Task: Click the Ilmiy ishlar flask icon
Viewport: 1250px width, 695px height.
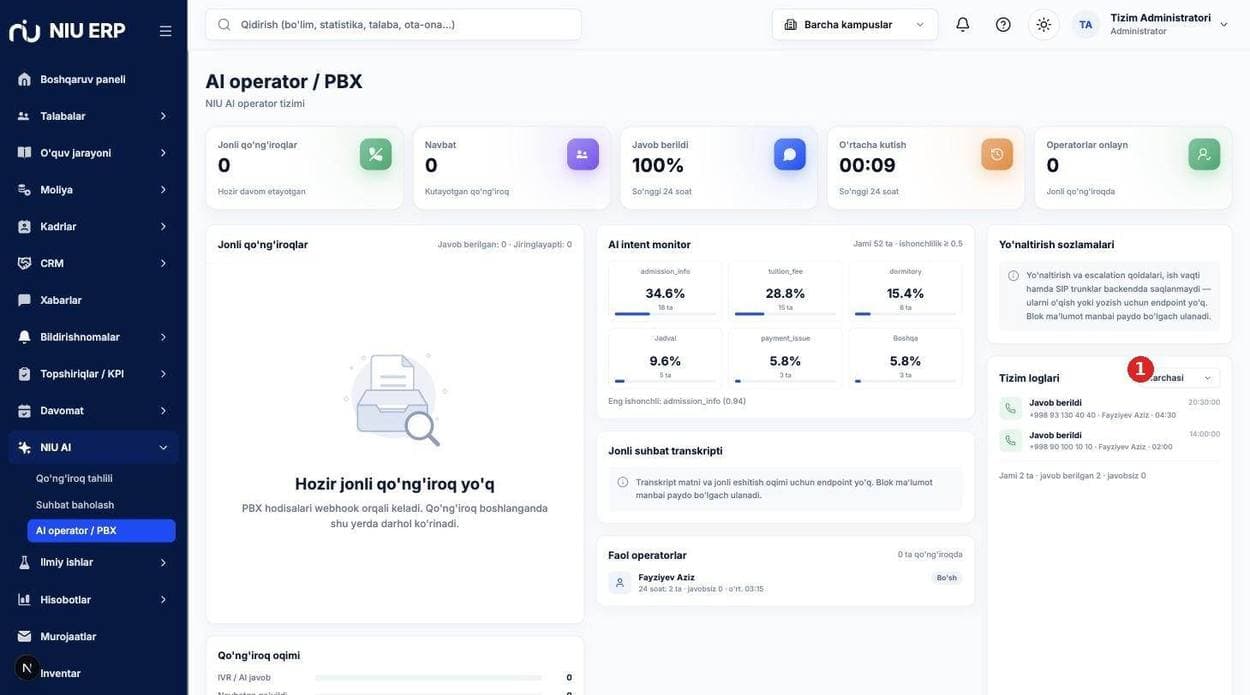Action: 24,562
